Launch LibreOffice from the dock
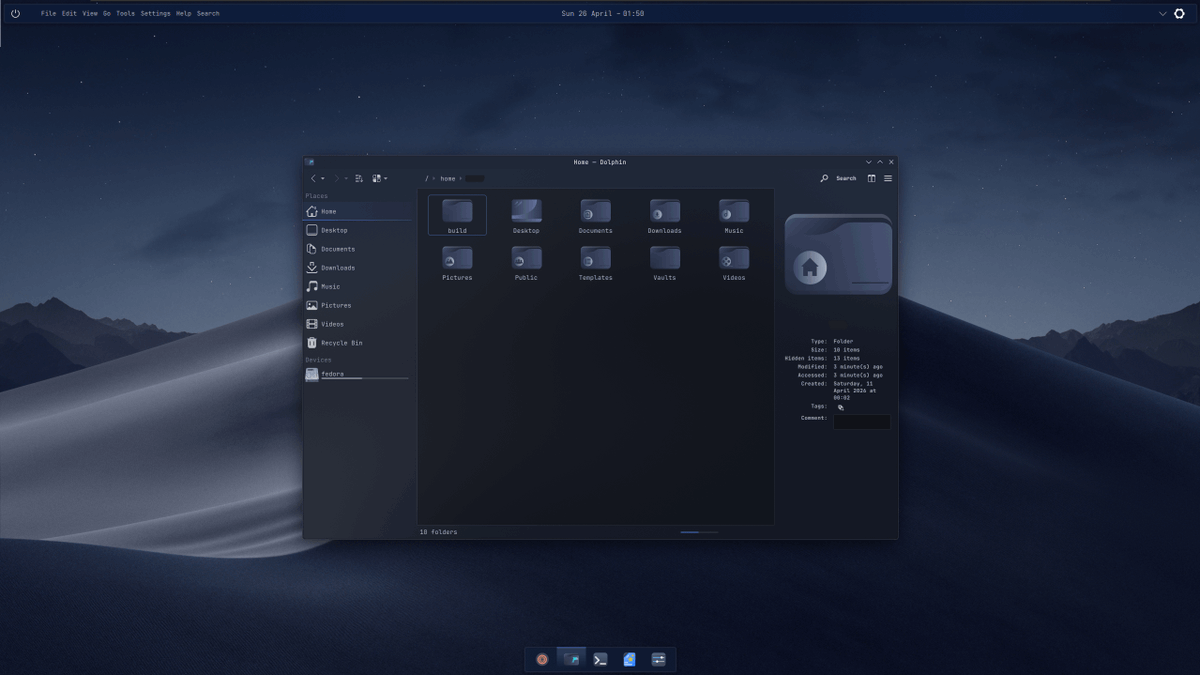Image resolution: width=1200 pixels, height=675 pixels. (x=628, y=659)
